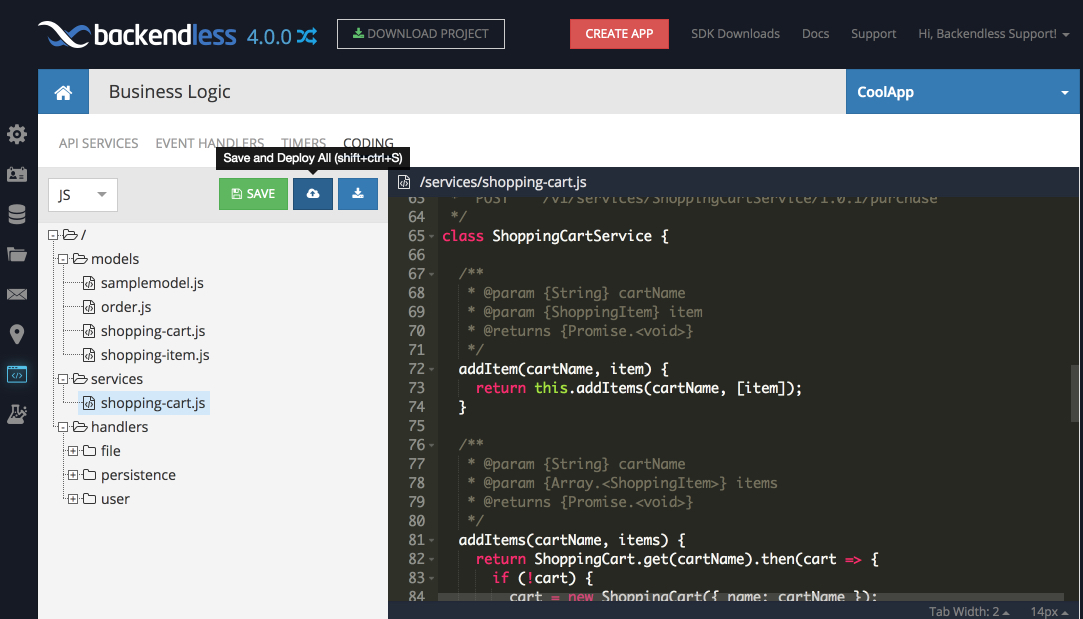Open the Hi, Backendless Support user menu
1083x619 pixels.
993,34
